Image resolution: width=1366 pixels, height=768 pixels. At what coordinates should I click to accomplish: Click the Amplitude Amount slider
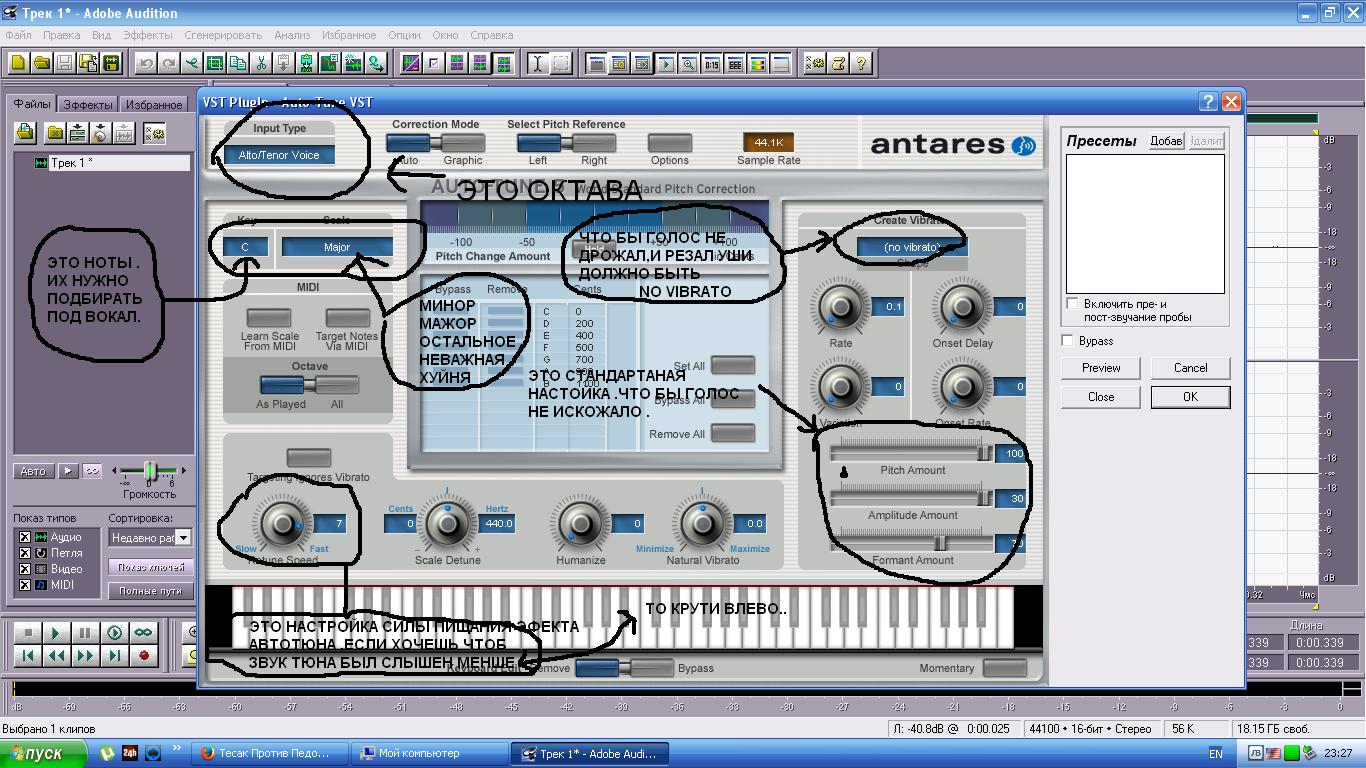click(x=911, y=498)
